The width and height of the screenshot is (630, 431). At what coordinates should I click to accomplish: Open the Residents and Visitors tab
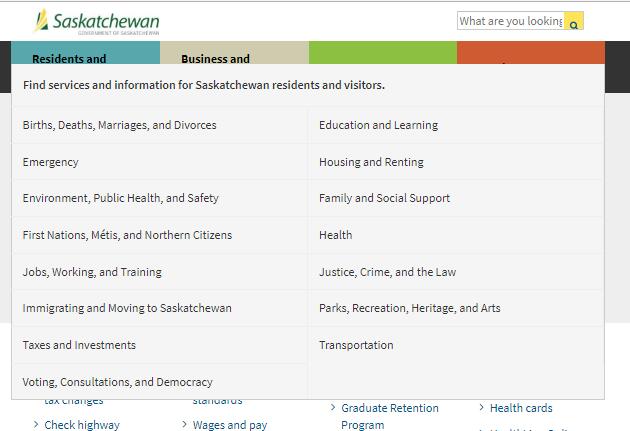[86, 53]
